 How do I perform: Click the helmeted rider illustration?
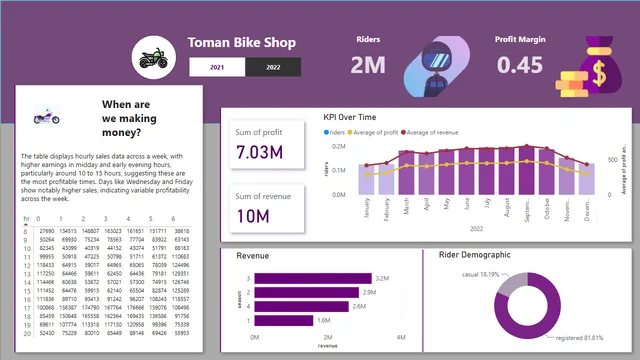pos(437,67)
